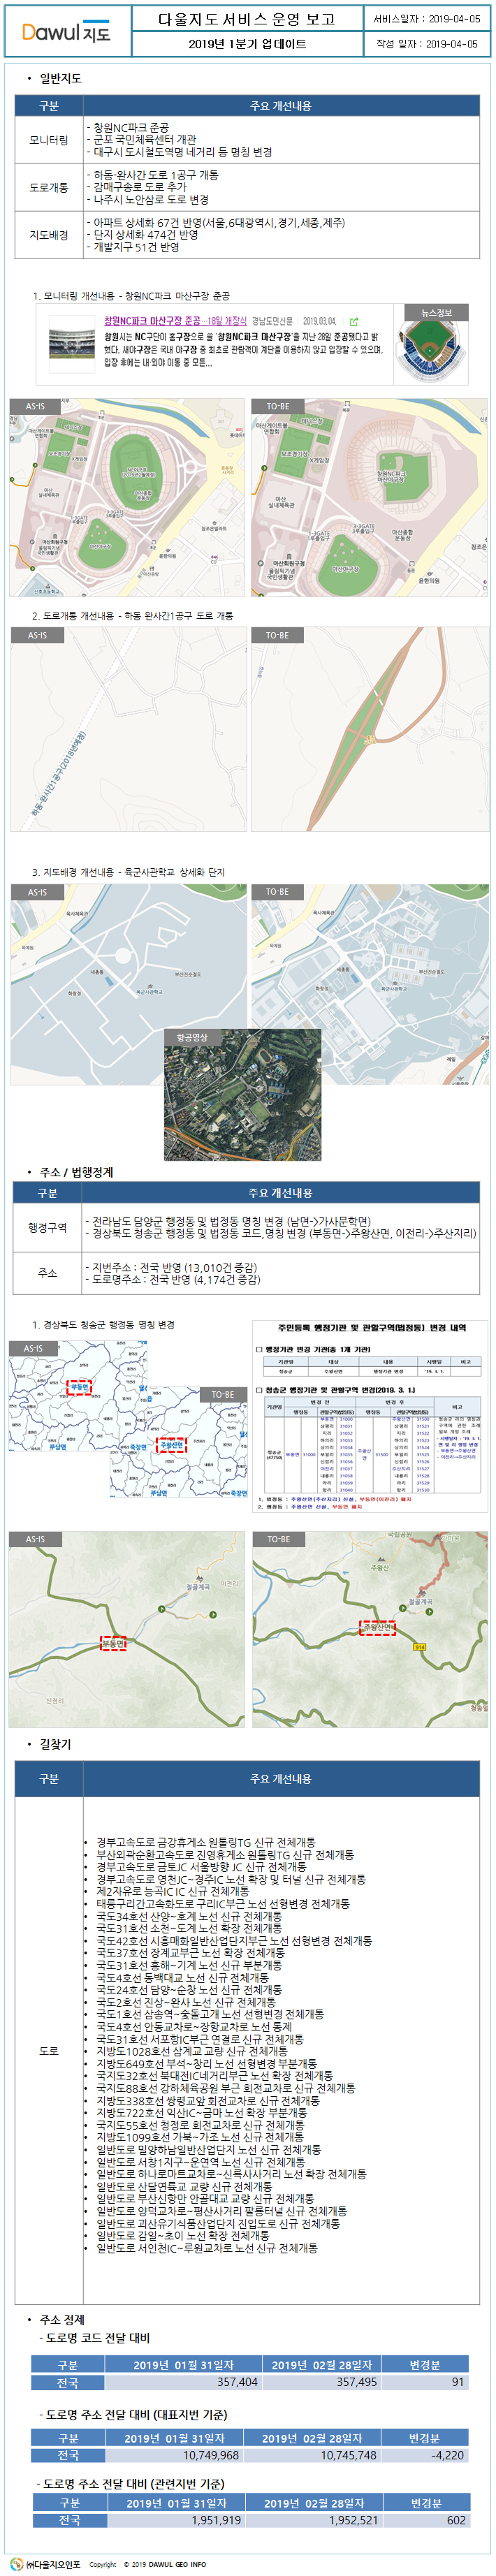Select the 일반도로 서인천IC~루원교차로 item
Viewport: 496px width, 2576px height.
[x=206, y=2249]
